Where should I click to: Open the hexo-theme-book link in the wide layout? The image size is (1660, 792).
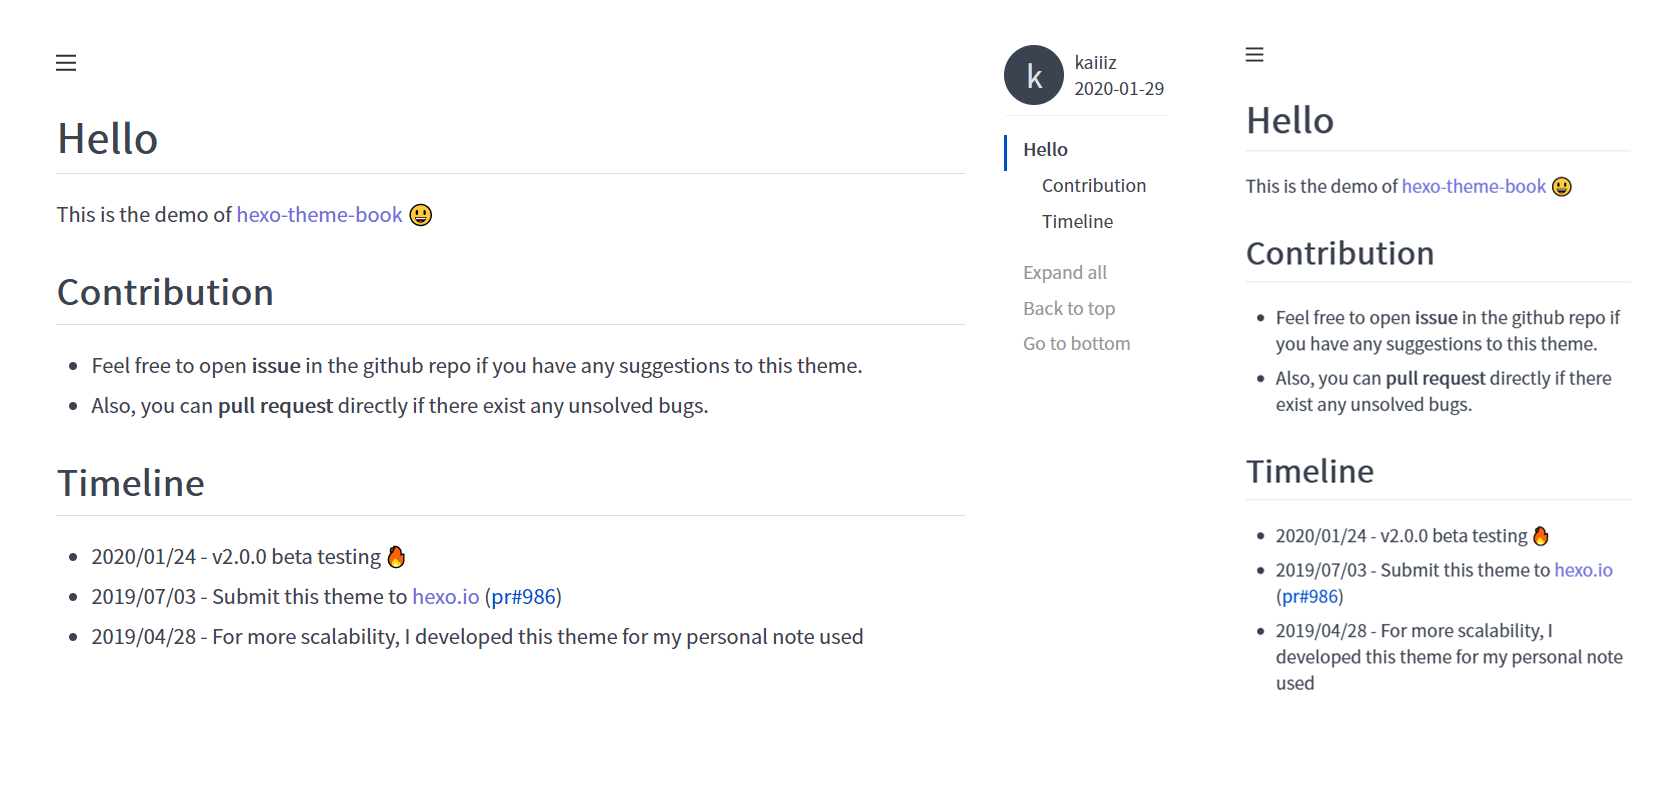click(319, 215)
